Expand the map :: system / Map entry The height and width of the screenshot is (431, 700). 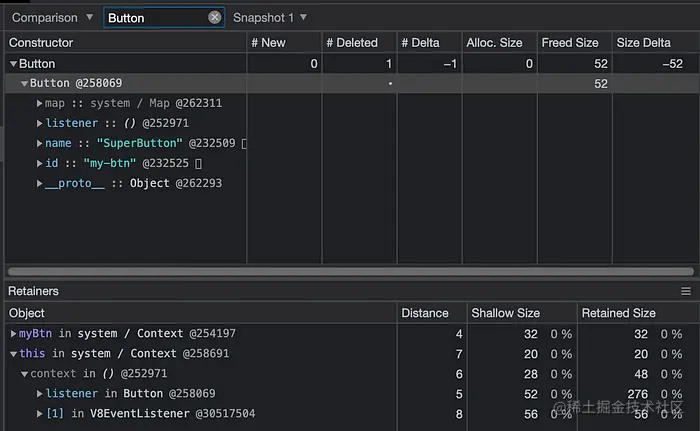[x=39, y=104]
